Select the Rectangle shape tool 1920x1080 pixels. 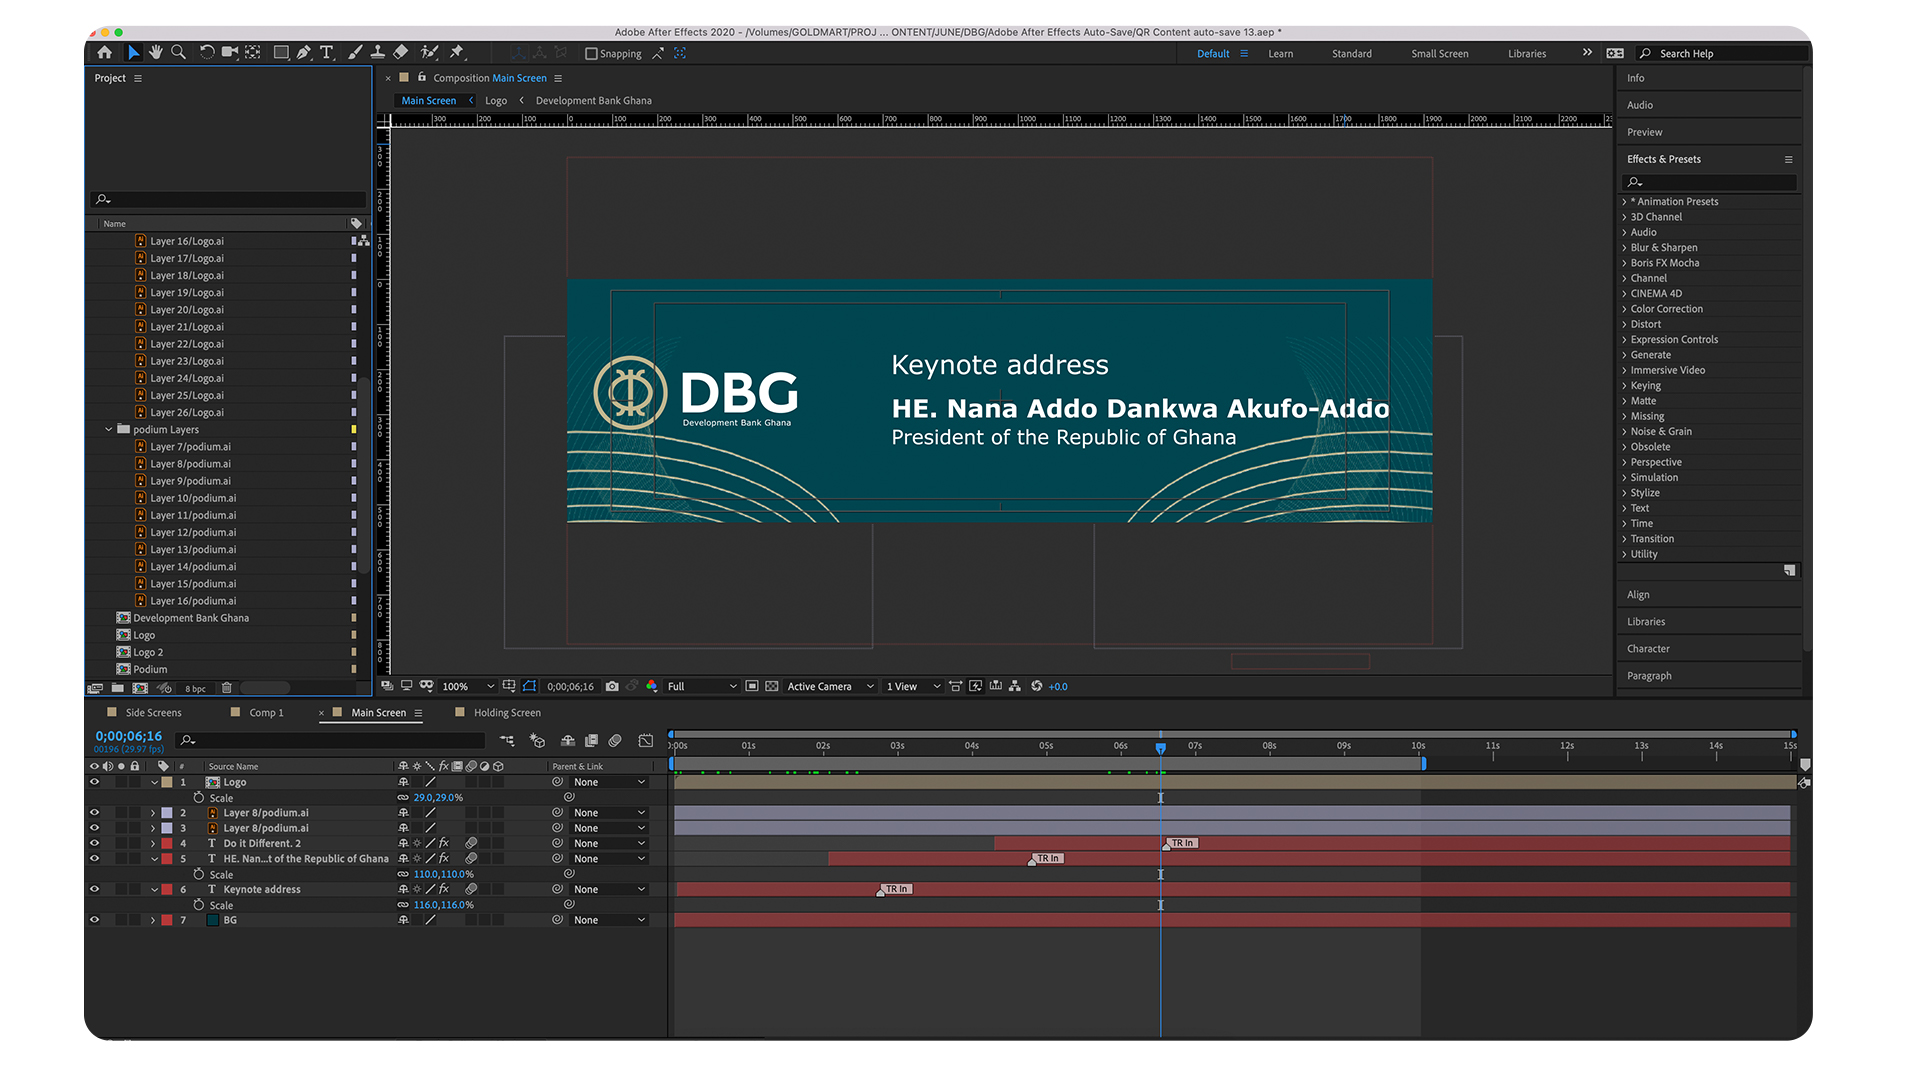click(x=281, y=53)
